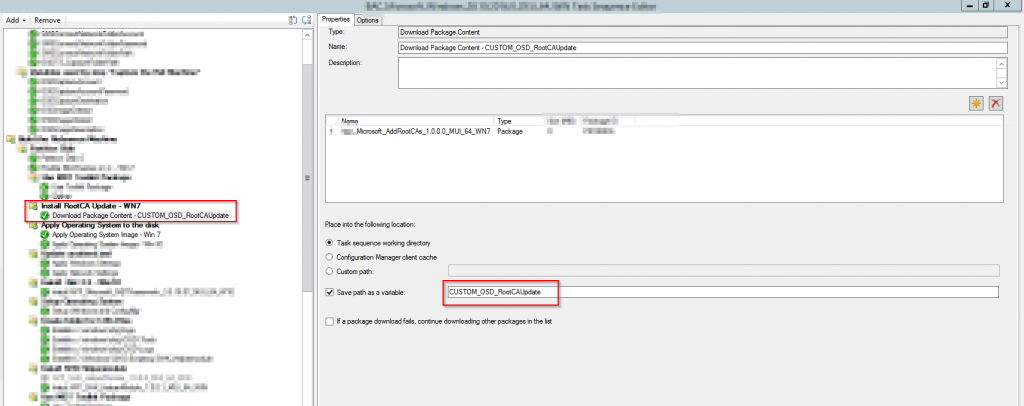Click the Type column header in package list
Image resolution: width=1024 pixels, height=406 pixels.
(520, 121)
